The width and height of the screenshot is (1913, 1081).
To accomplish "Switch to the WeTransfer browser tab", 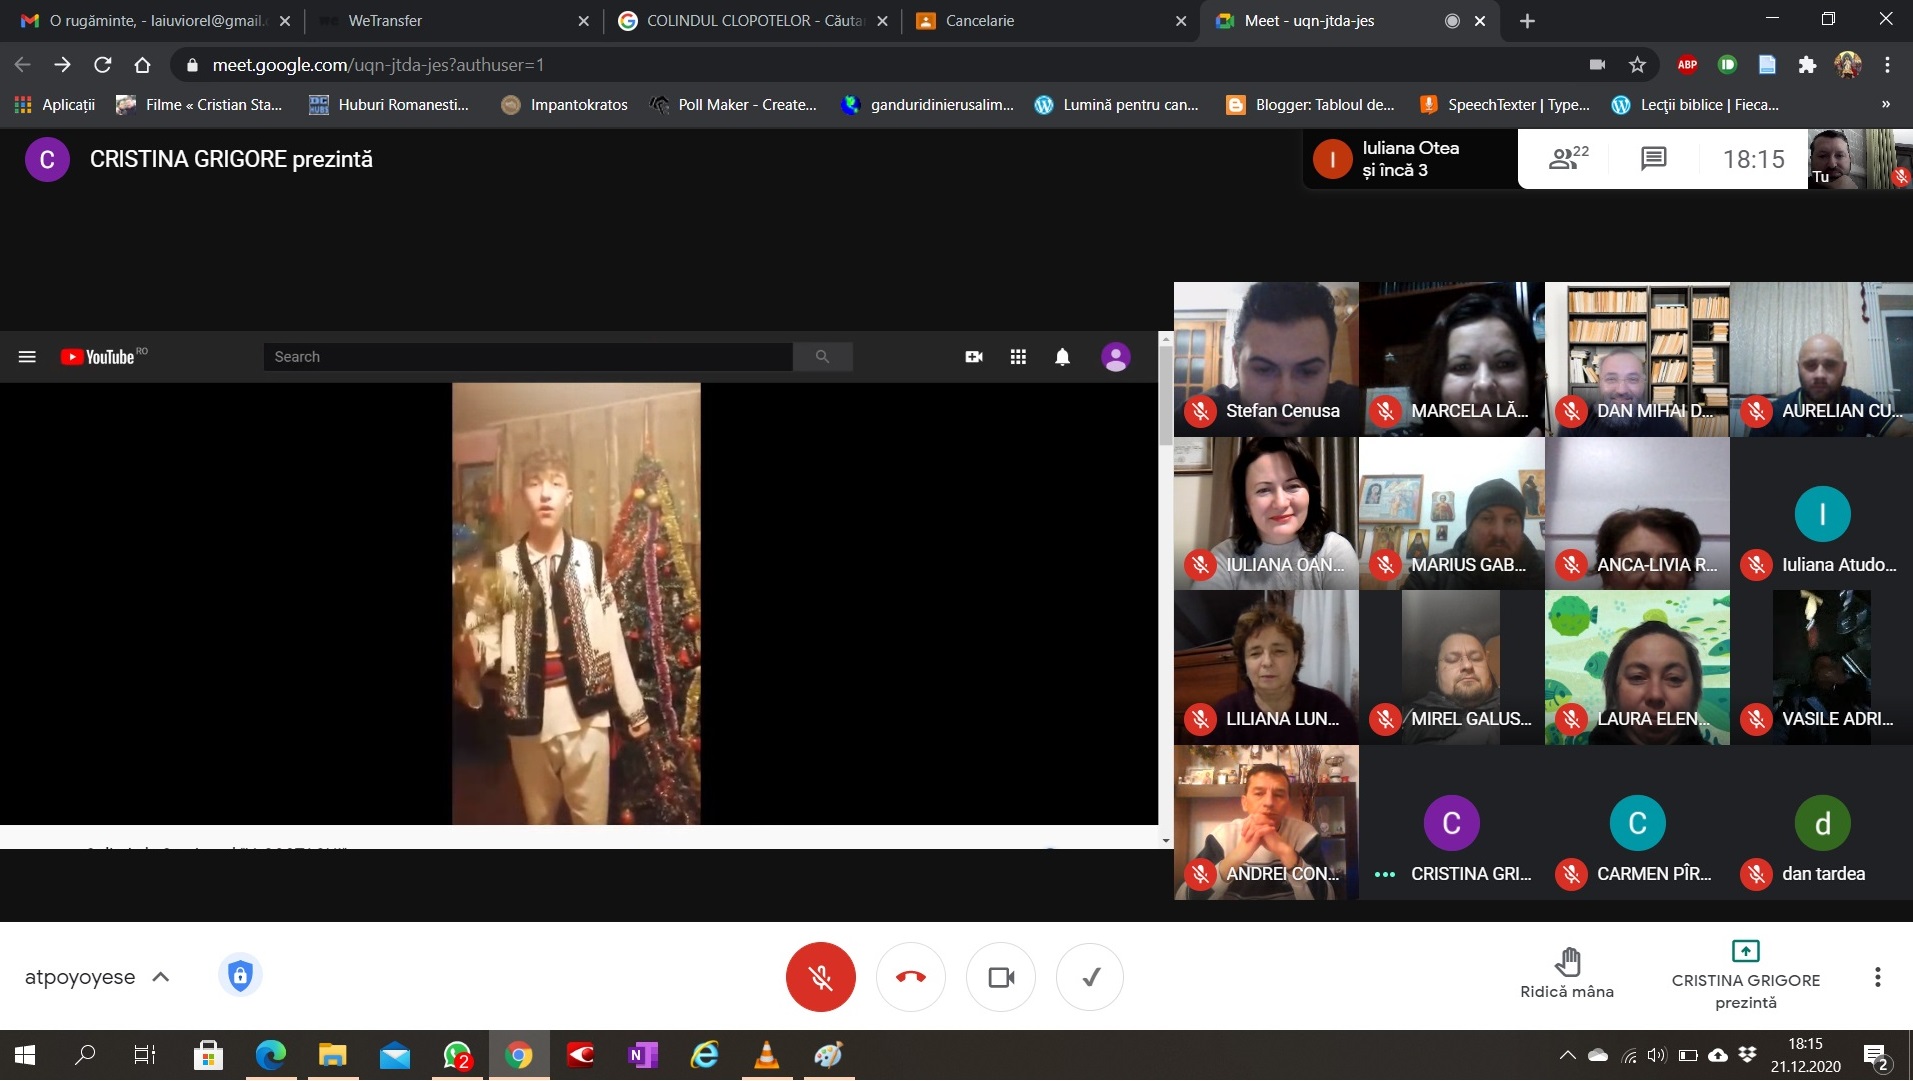I will 450,21.
